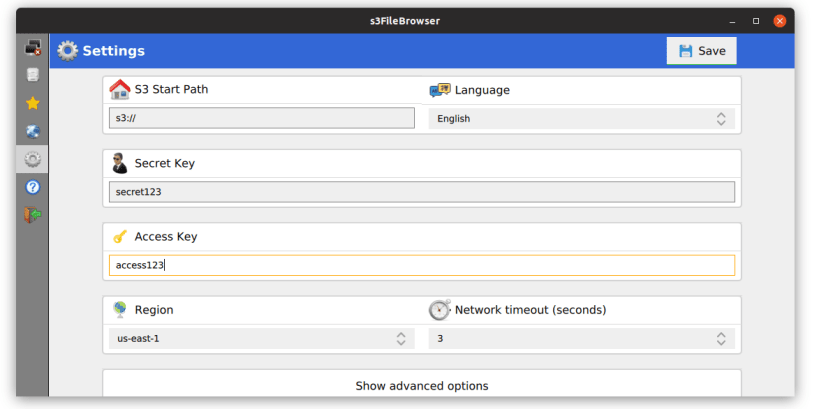Open the storage database icon in sidebar
The width and height of the screenshot is (819, 409).
click(x=33, y=75)
